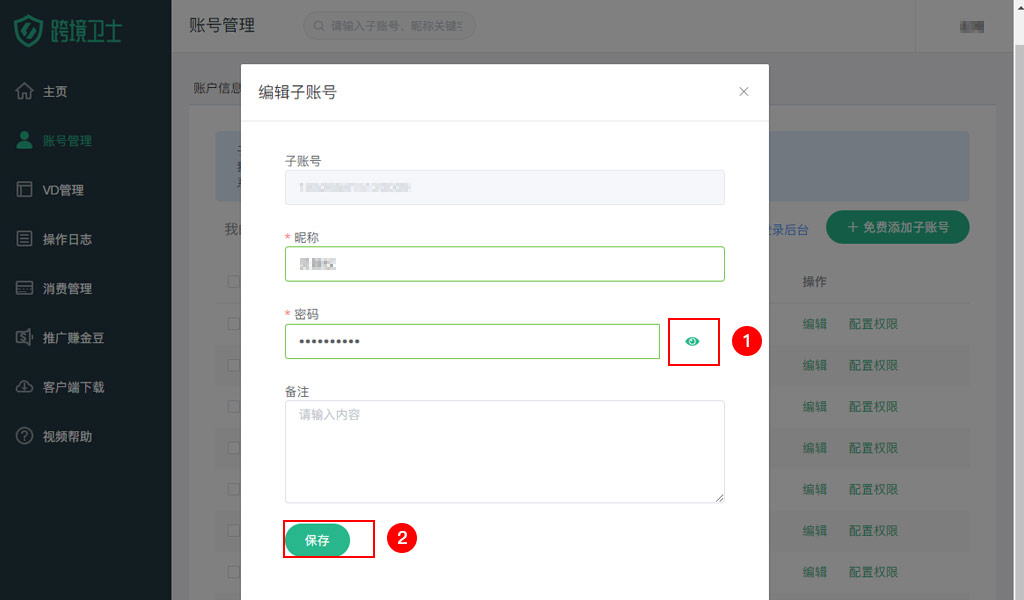Toggle password visibility eye icon
This screenshot has height=600, width=1024.
(x=692, y=341)
